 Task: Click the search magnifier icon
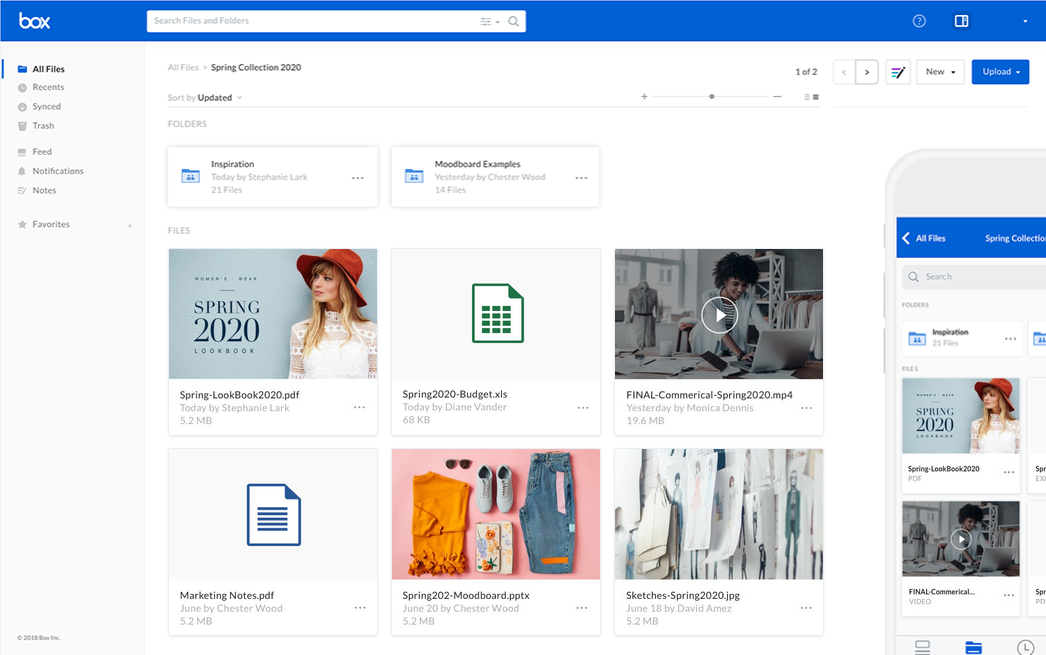[513, 21]
